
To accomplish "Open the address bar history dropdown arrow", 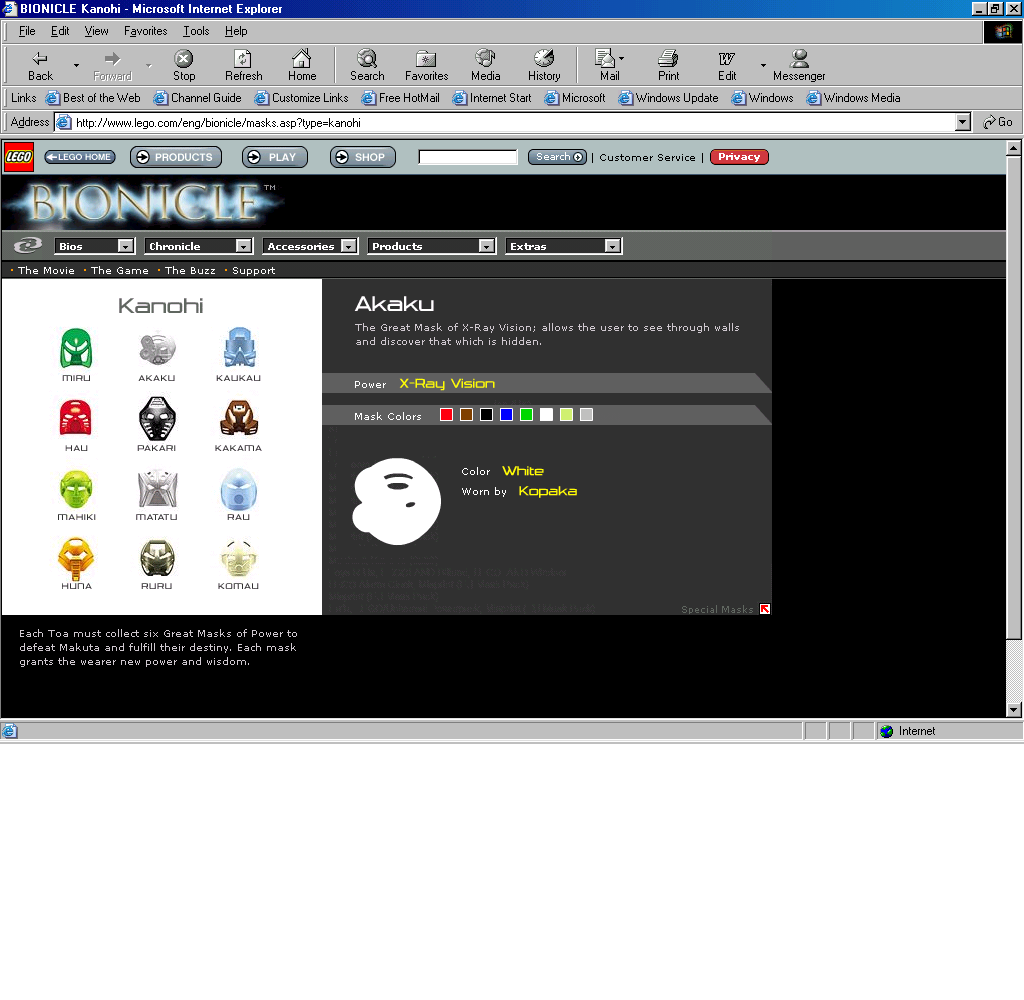I will 962,122.
